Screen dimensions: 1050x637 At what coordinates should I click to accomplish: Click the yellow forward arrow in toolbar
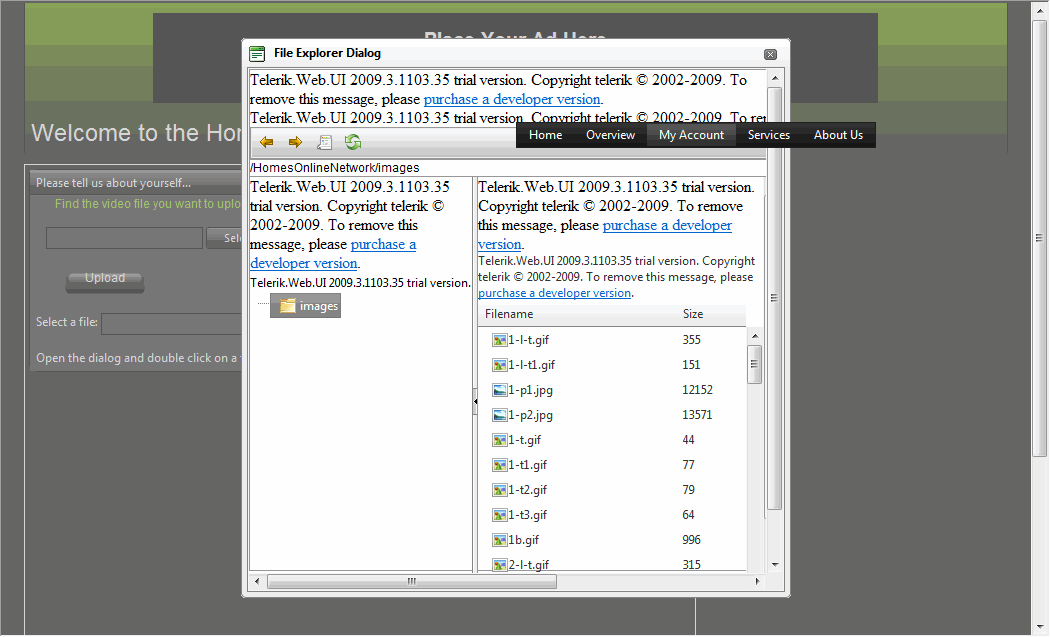coord(295,142)
